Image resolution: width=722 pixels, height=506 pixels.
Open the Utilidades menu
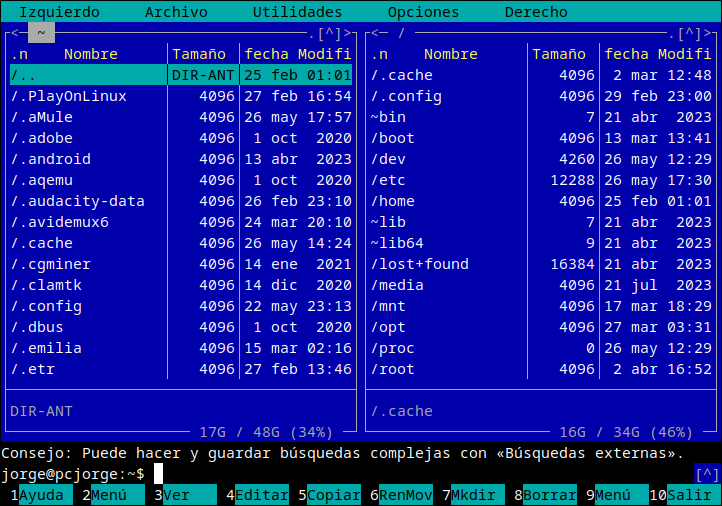[x=297, y=12]
